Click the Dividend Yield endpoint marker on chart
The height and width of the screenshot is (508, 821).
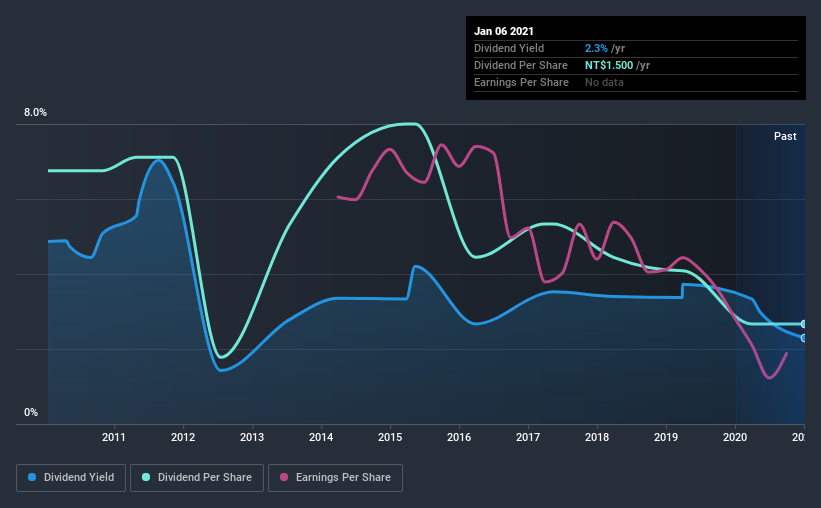pos(803,338)
